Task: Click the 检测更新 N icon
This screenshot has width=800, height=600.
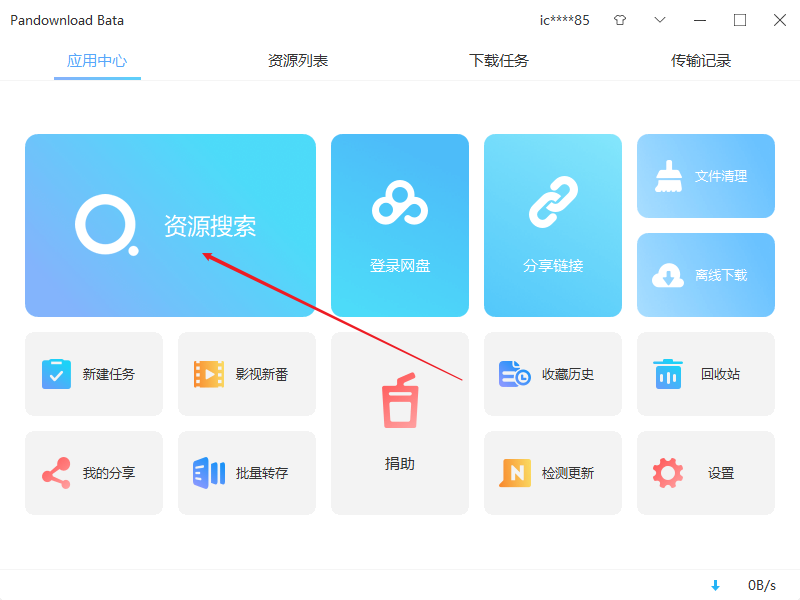Action: tap(515, 473)
